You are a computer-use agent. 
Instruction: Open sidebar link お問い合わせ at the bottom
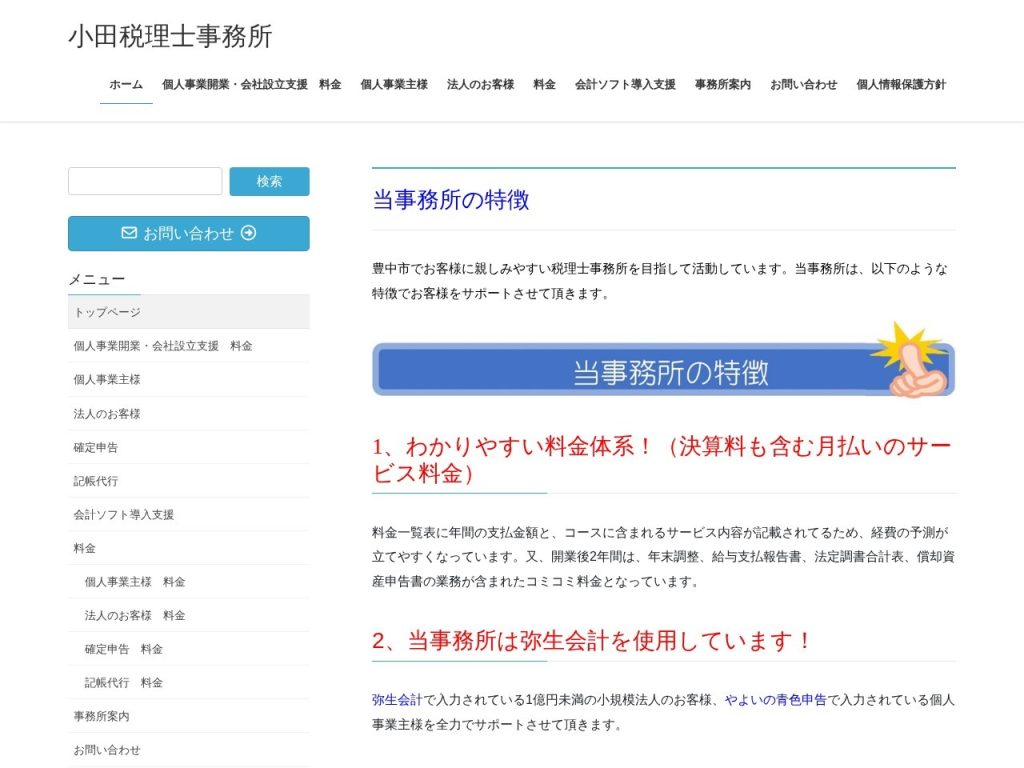(189, 750)
